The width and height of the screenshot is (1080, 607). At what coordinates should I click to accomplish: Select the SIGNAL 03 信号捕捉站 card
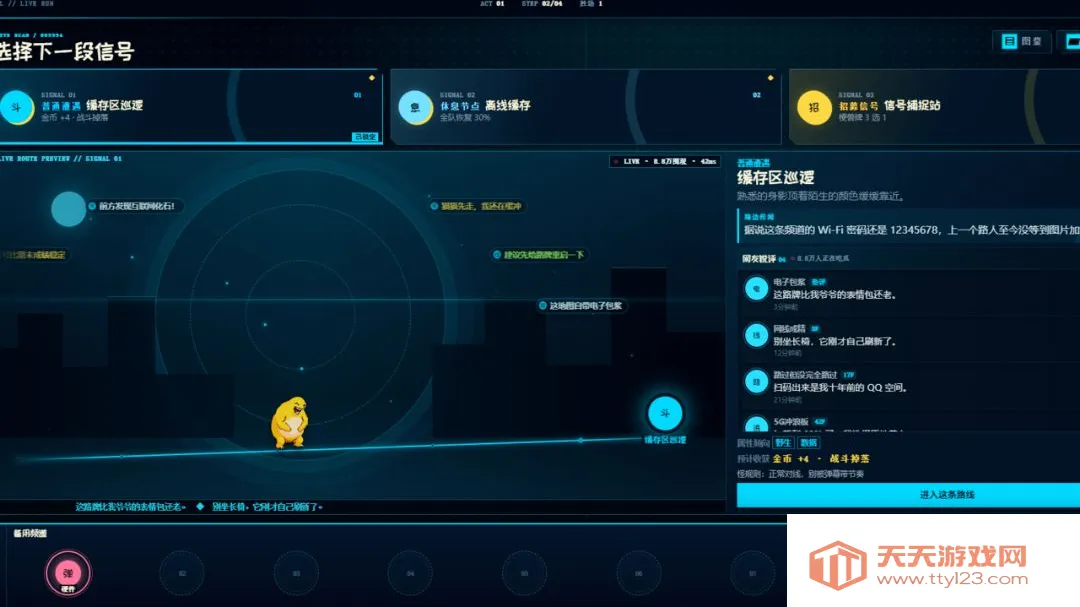[934, 107]
